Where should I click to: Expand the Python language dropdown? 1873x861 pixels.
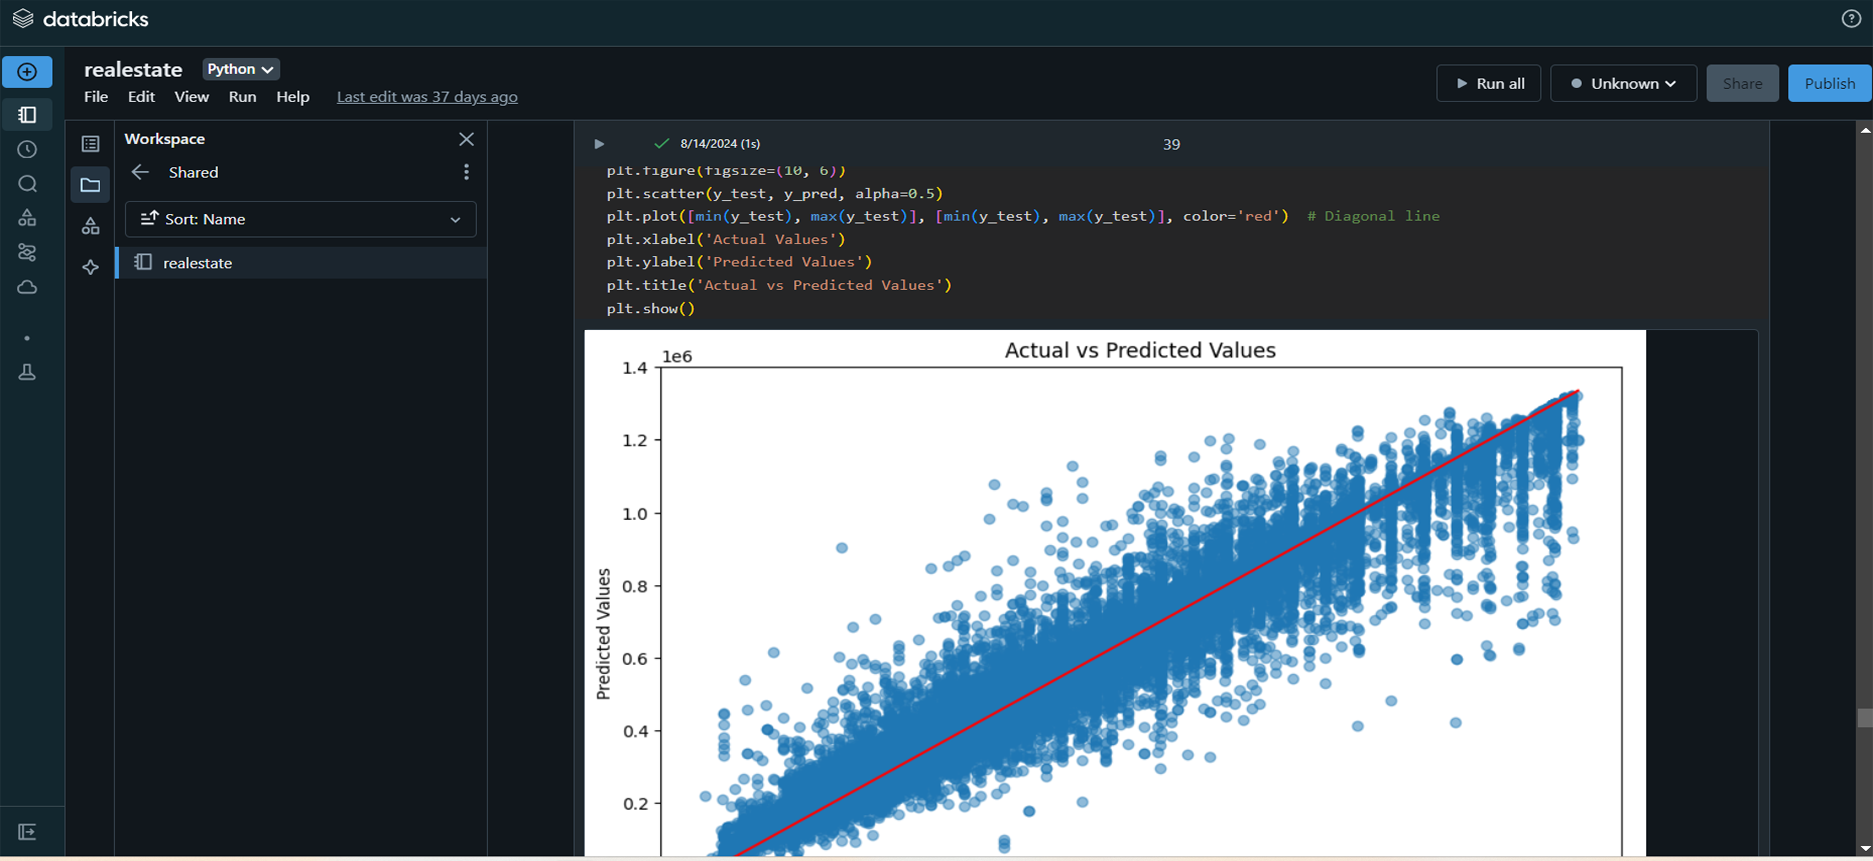[x=240, y=69]
